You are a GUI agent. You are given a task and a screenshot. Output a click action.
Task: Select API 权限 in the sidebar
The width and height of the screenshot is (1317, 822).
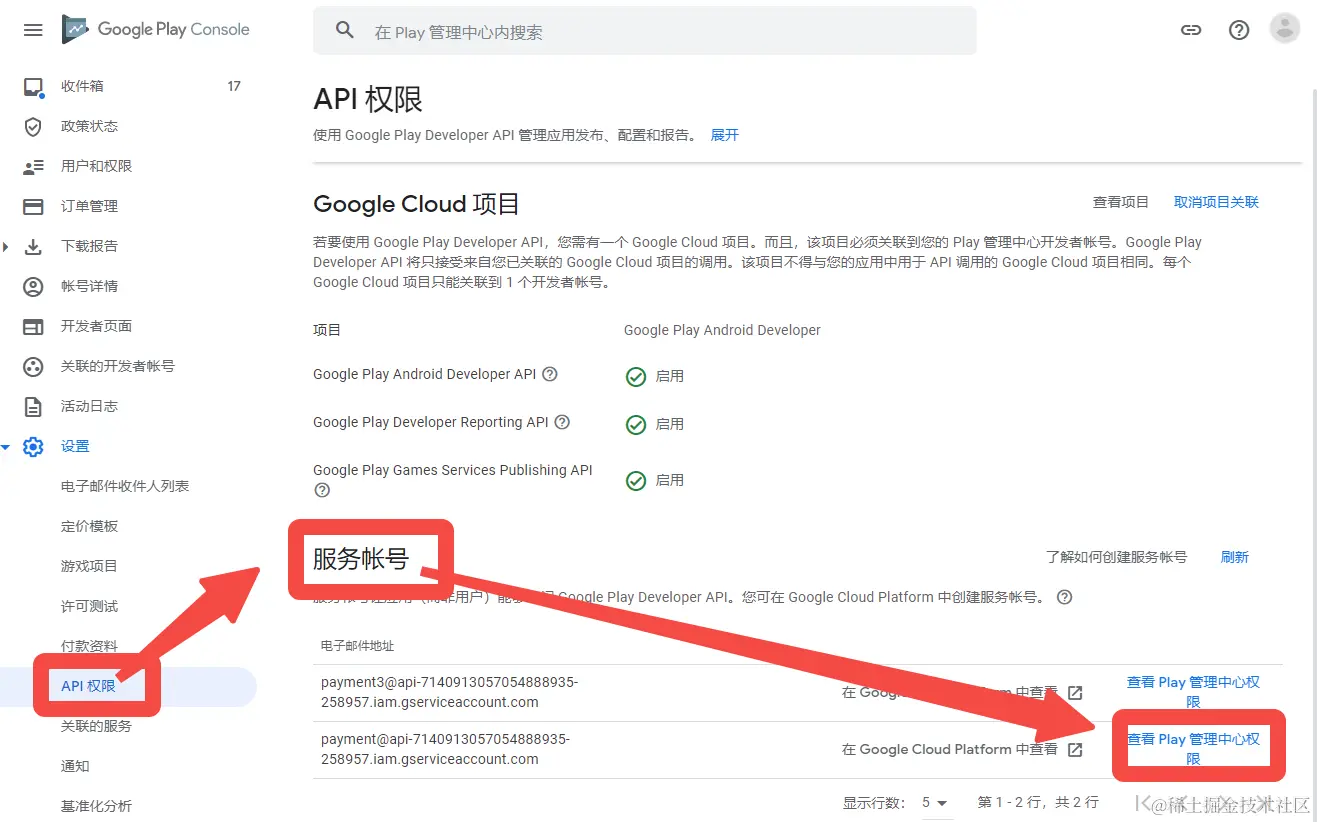coord(88,686)
